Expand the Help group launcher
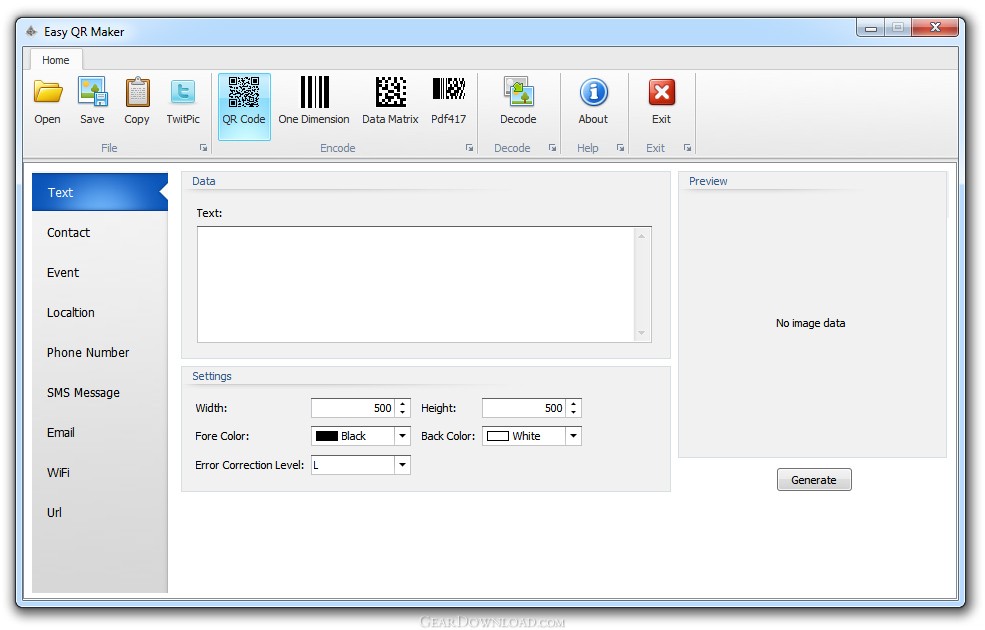Viewport: 985px width, 630px height. click(619, 148)
